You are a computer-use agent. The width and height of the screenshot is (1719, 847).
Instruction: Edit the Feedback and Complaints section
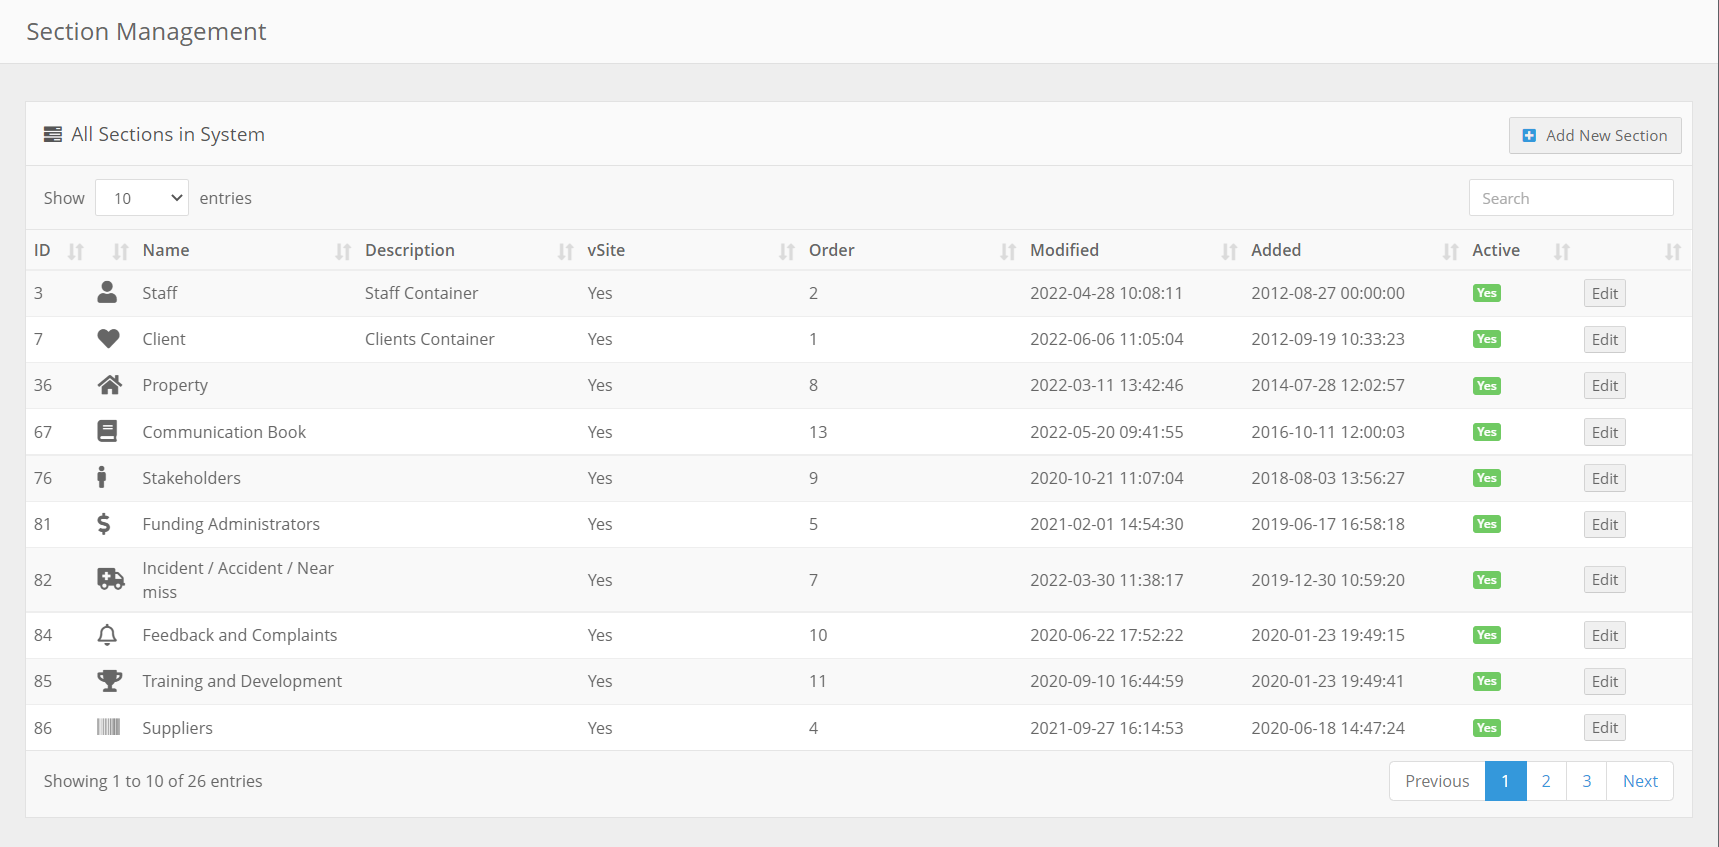[1605, 635]
